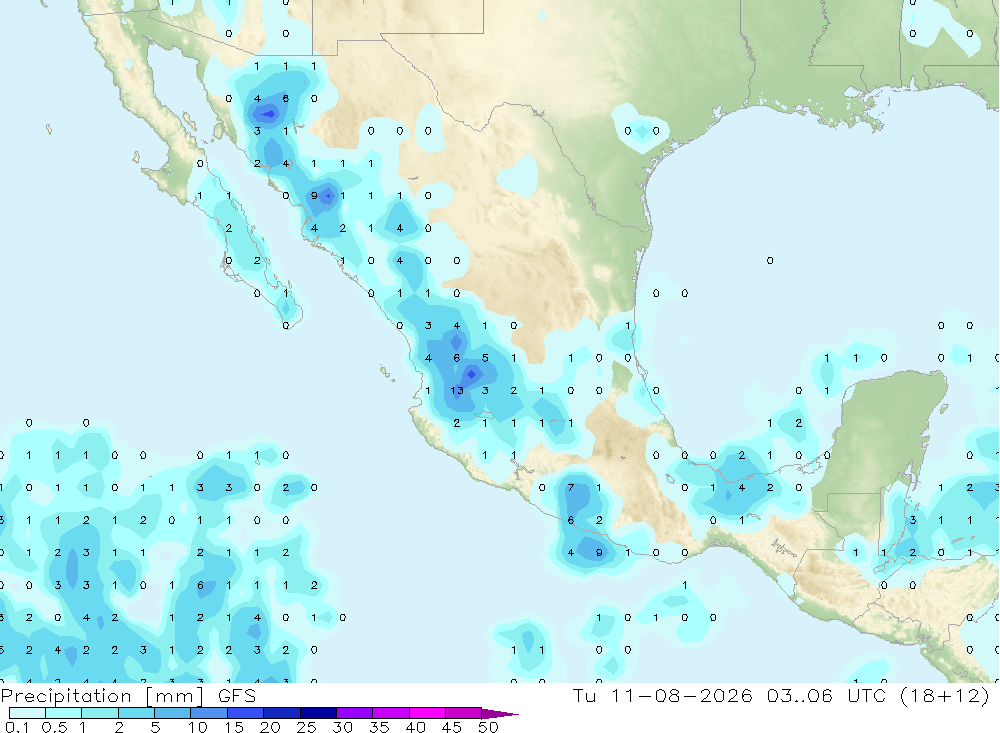Image resolution: width=1000 pixels, height=733 pixels.
Task: Choose the 45–50 mm legend swatch
Action: (x=463, y=713)
